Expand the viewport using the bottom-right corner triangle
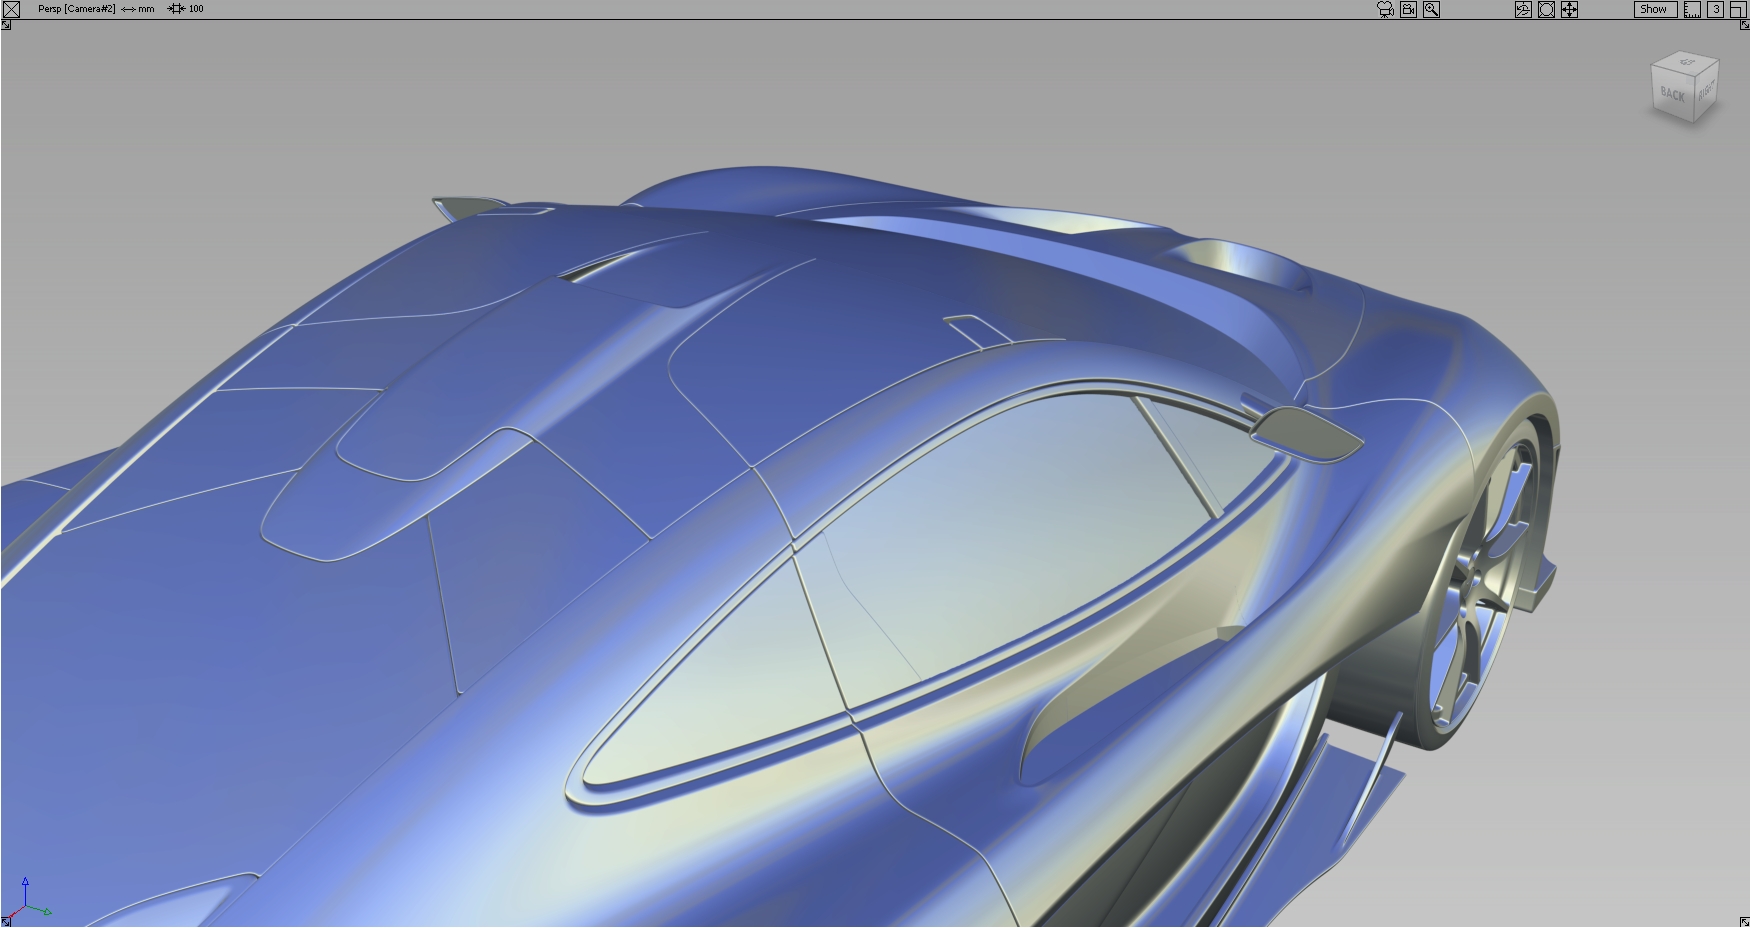Image resolution: width=1750 pixels, height=928 pixels. pos(1743,920)
